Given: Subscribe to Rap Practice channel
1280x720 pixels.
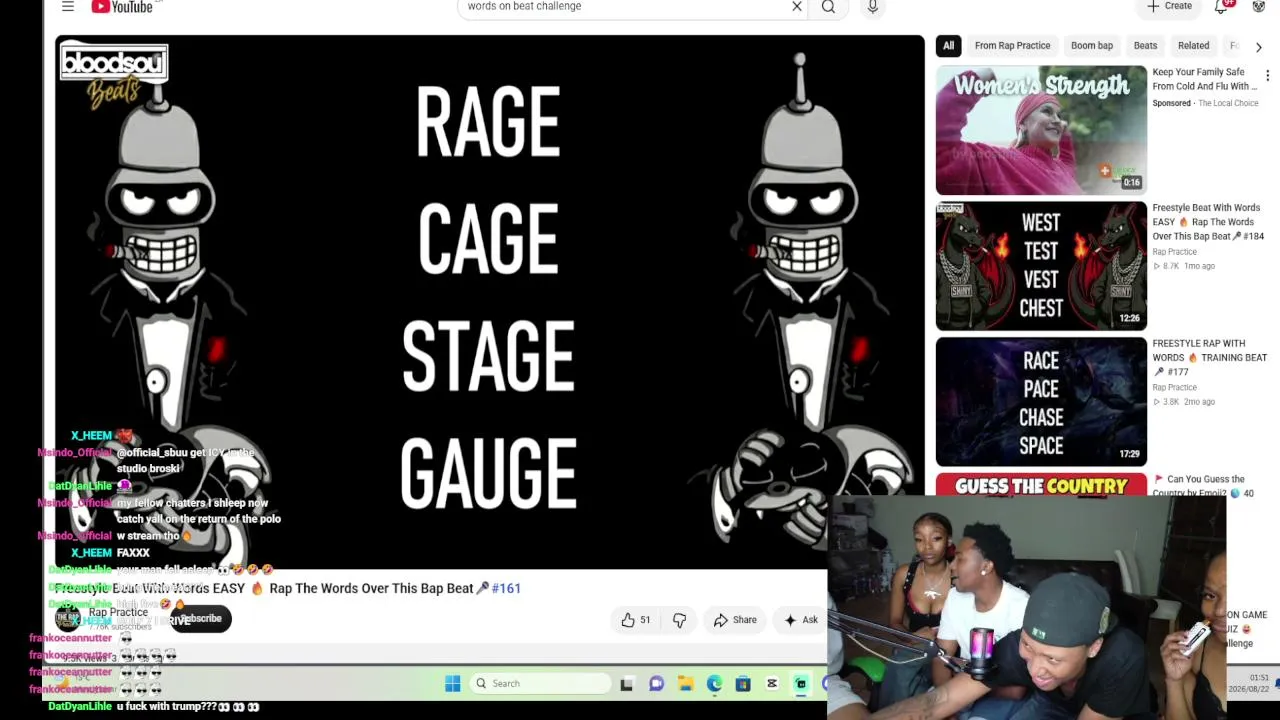Looking at the screenshot, I should [202, 619].
